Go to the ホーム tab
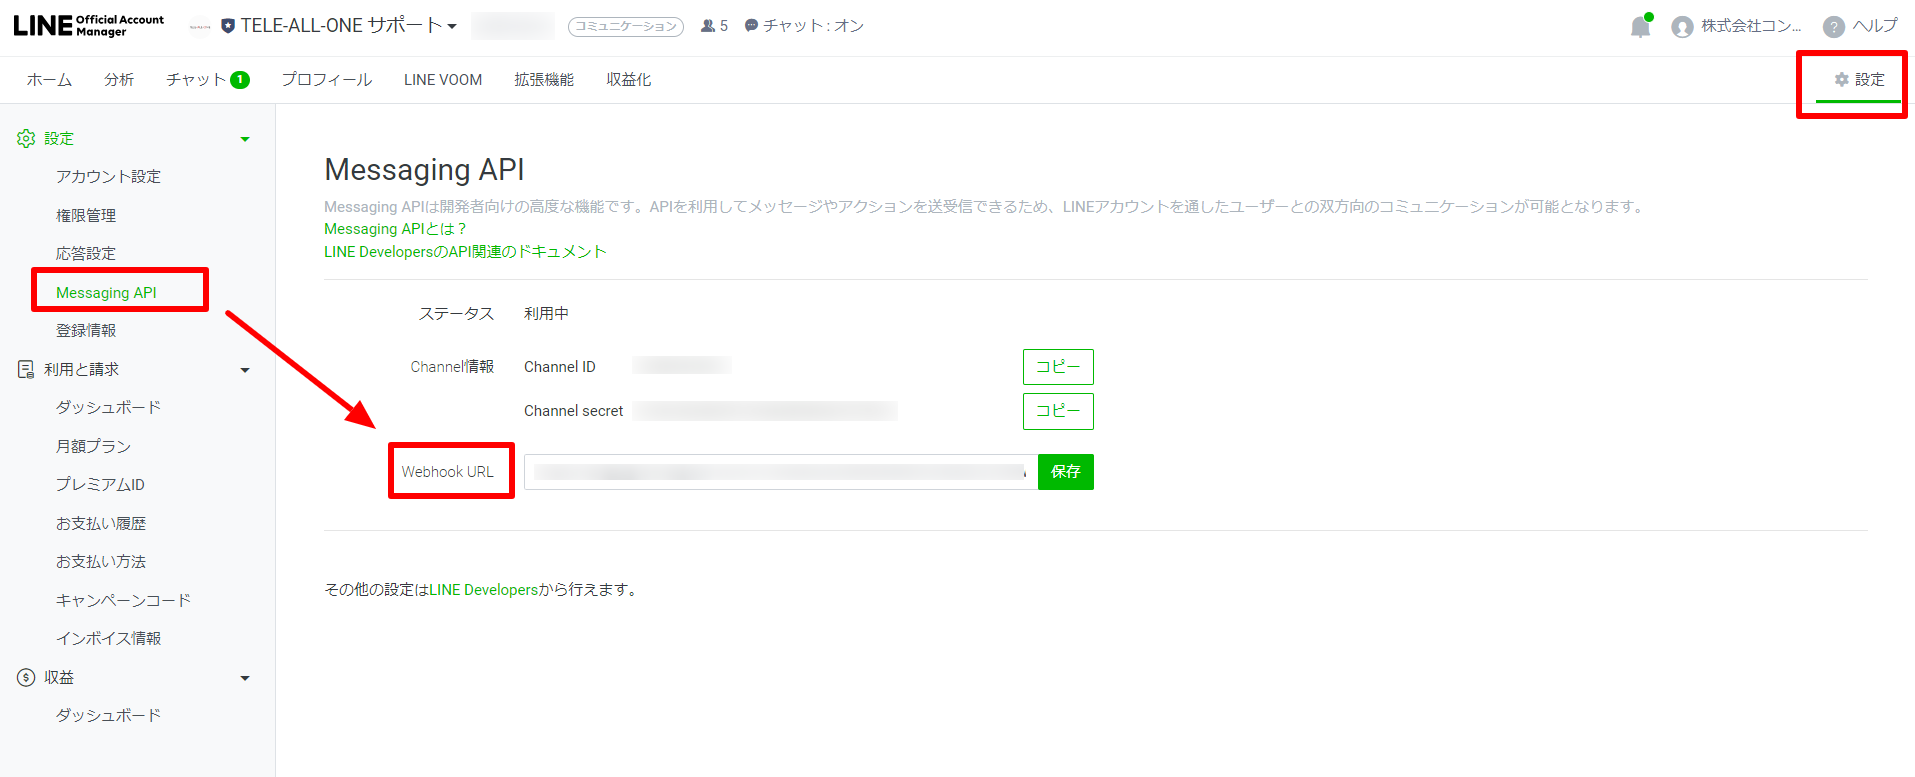The height and width of the screenshot is (777, 1915). [49, 80]
